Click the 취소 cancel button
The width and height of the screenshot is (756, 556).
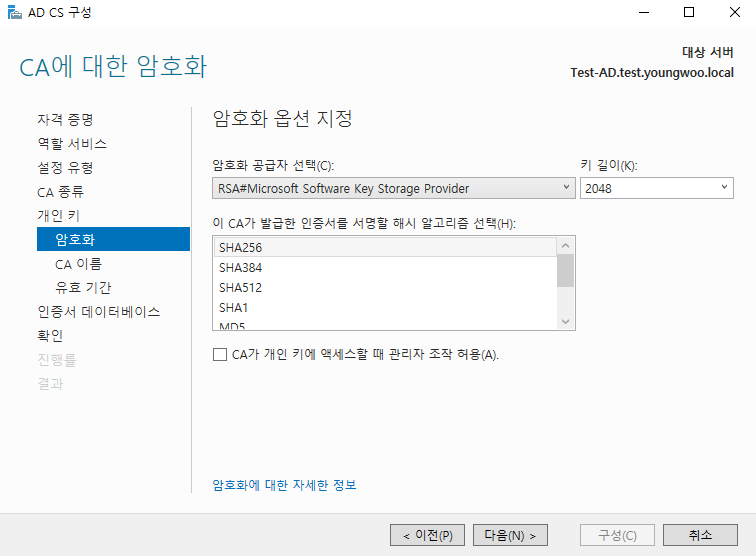click(x=700, y=535)
